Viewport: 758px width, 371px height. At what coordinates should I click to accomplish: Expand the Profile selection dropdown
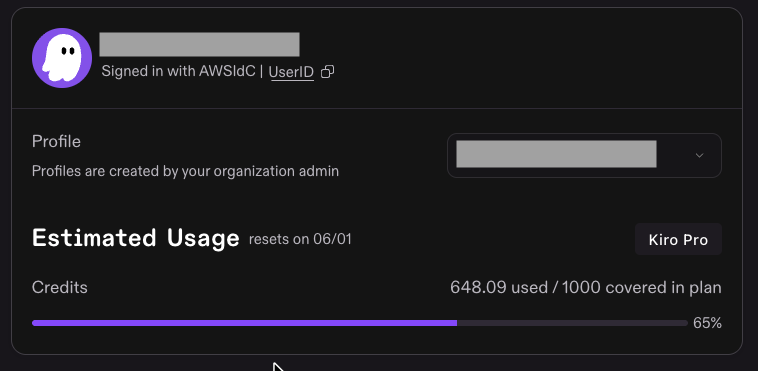[x=584, y=155]
